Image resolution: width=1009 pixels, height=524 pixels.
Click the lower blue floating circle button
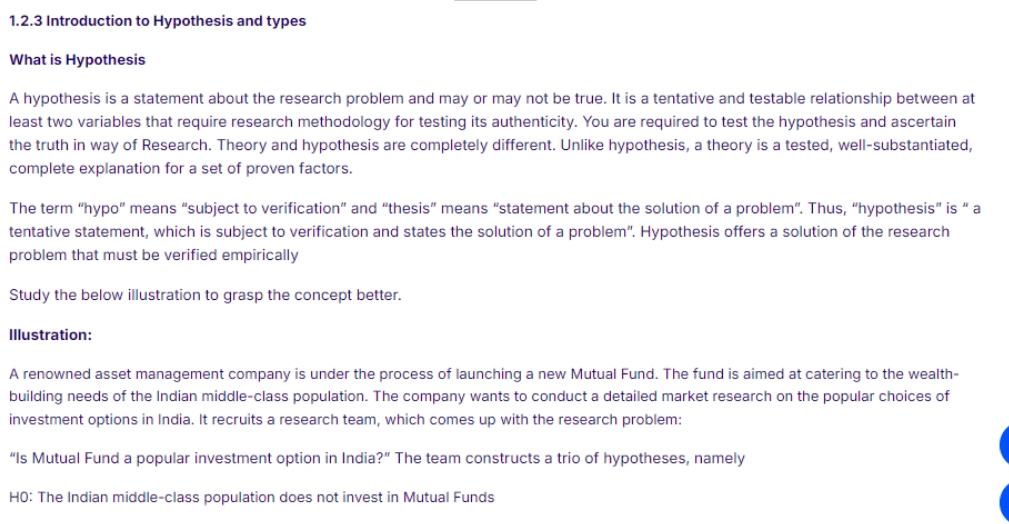tap(1004, 502)
